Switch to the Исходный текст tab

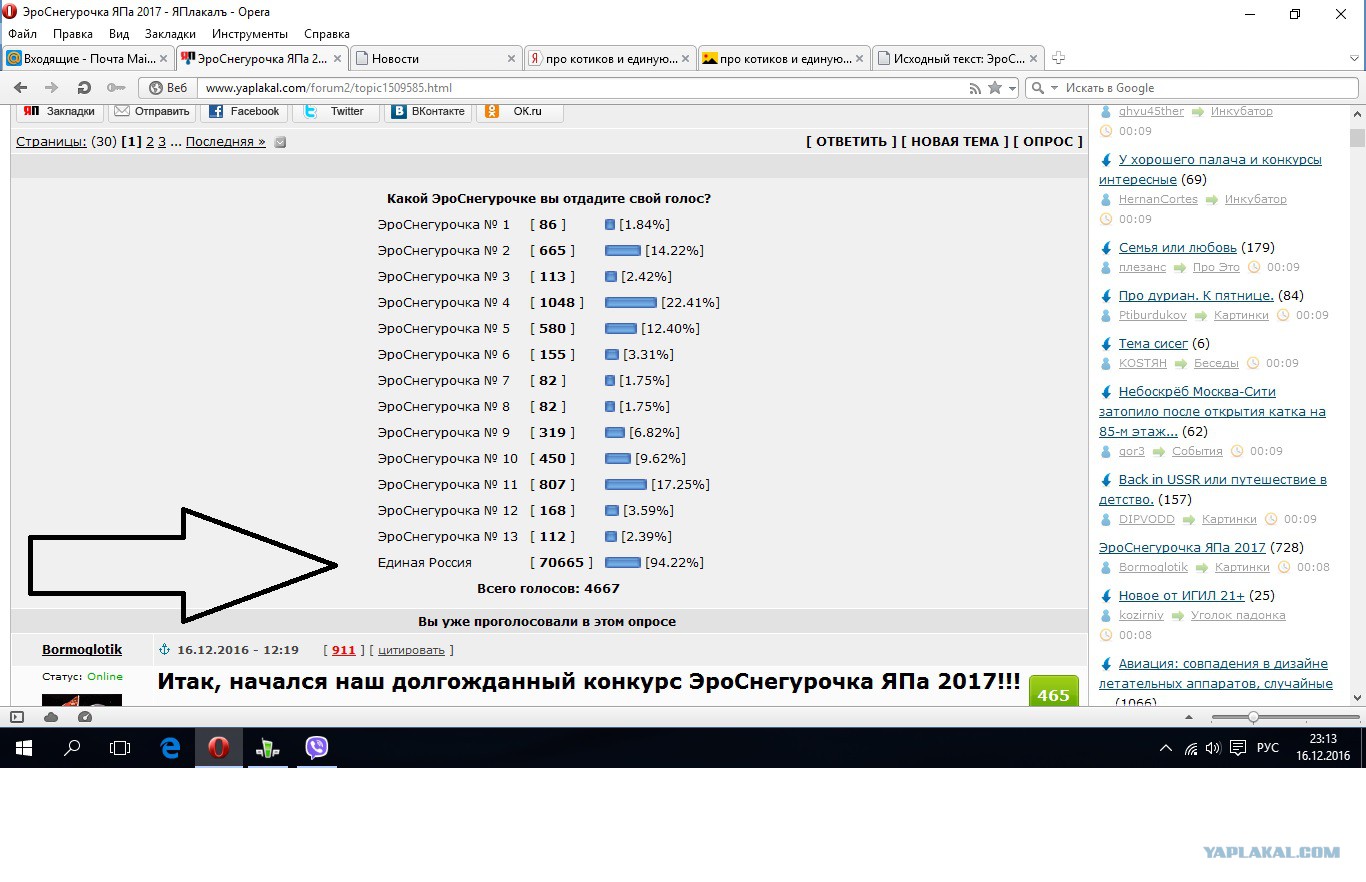[958, 58]
